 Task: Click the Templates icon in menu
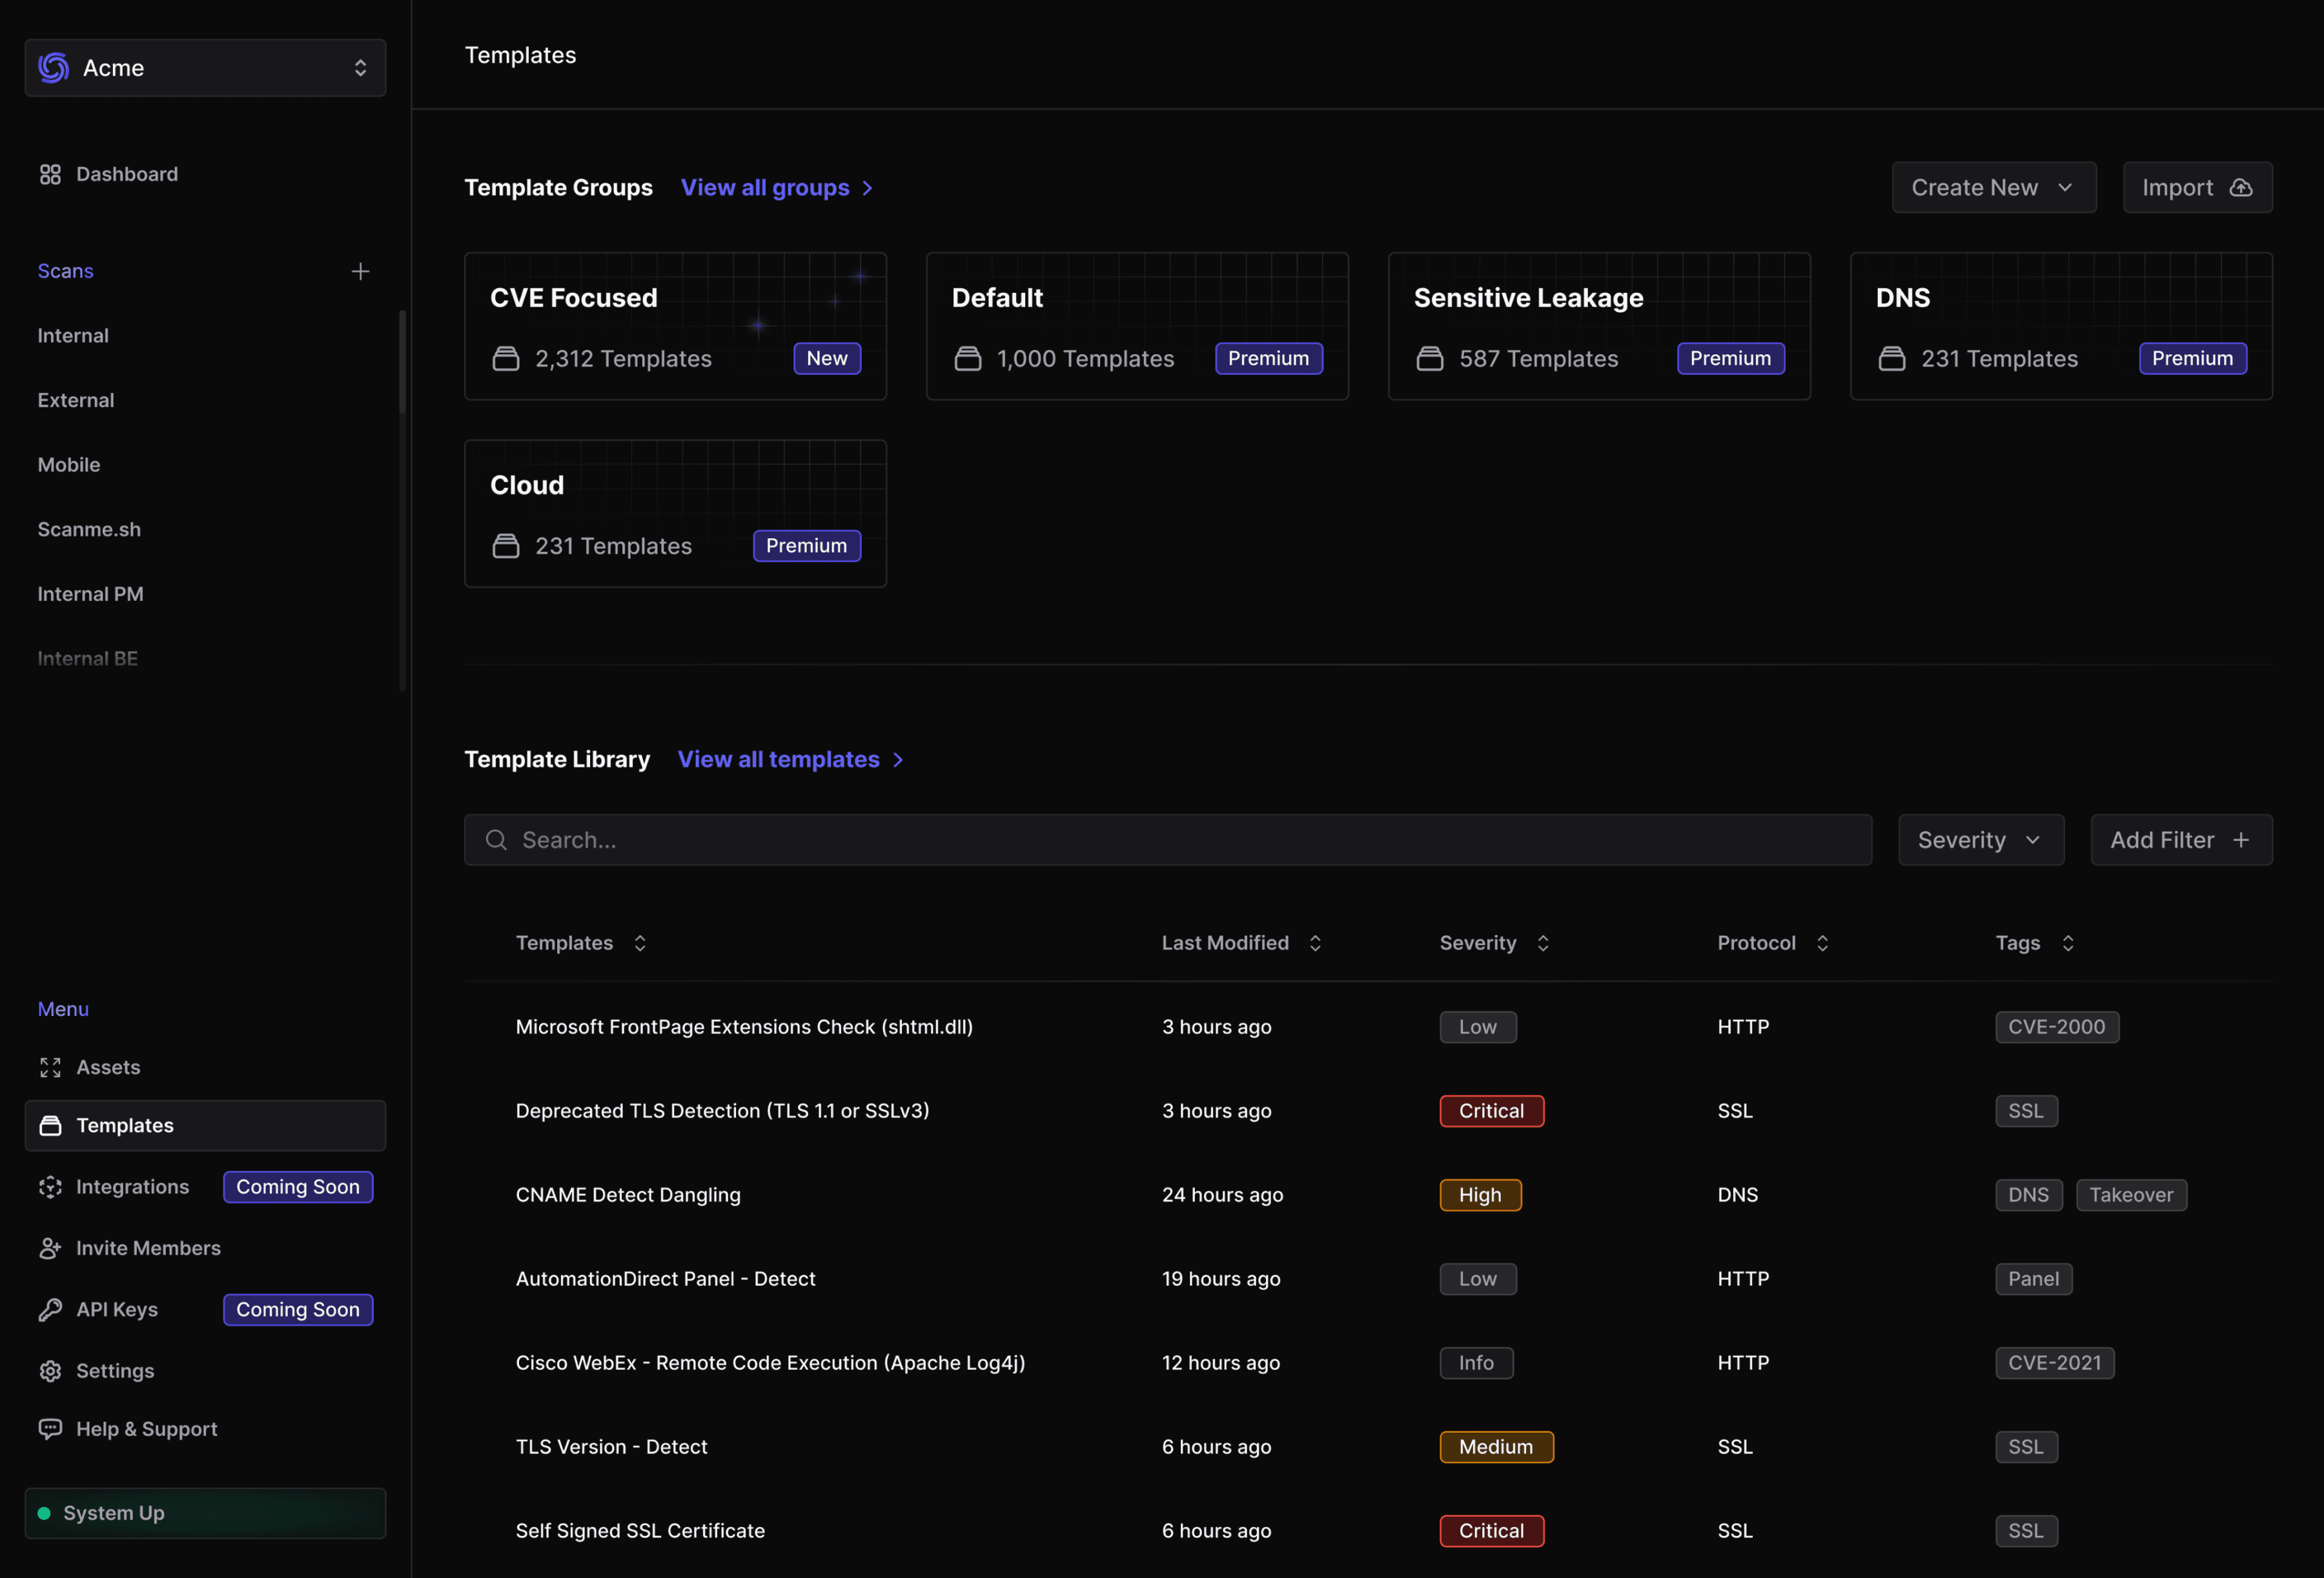coord(49,1124)
